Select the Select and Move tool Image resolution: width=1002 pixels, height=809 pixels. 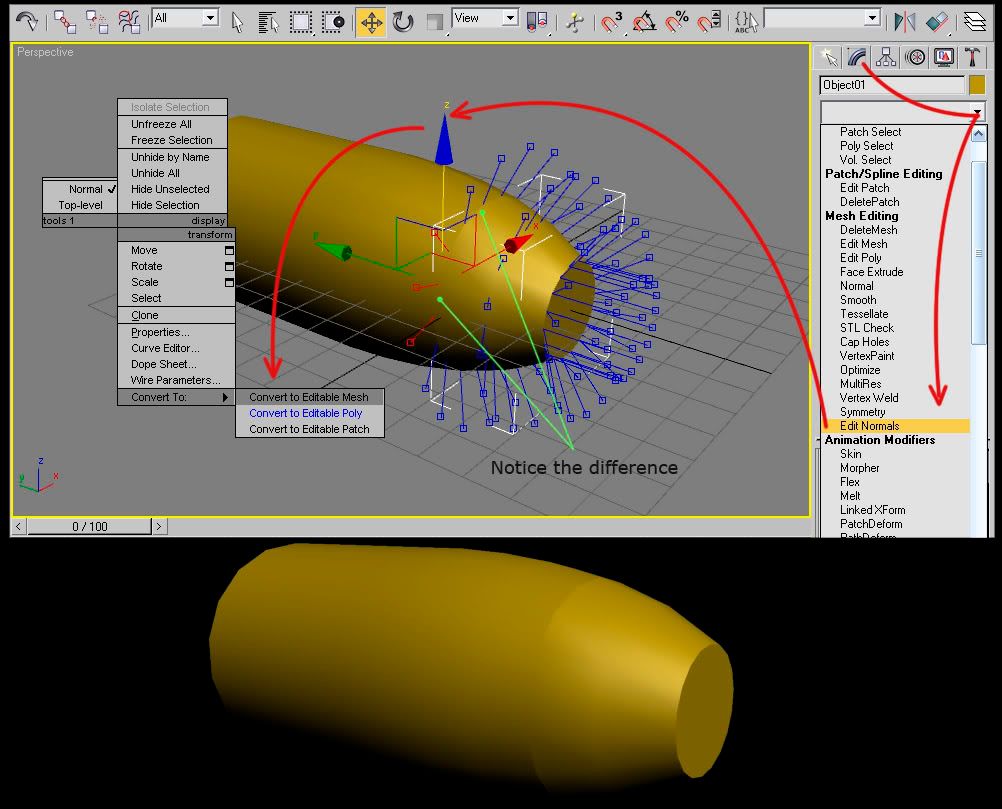tap(370, 21)
